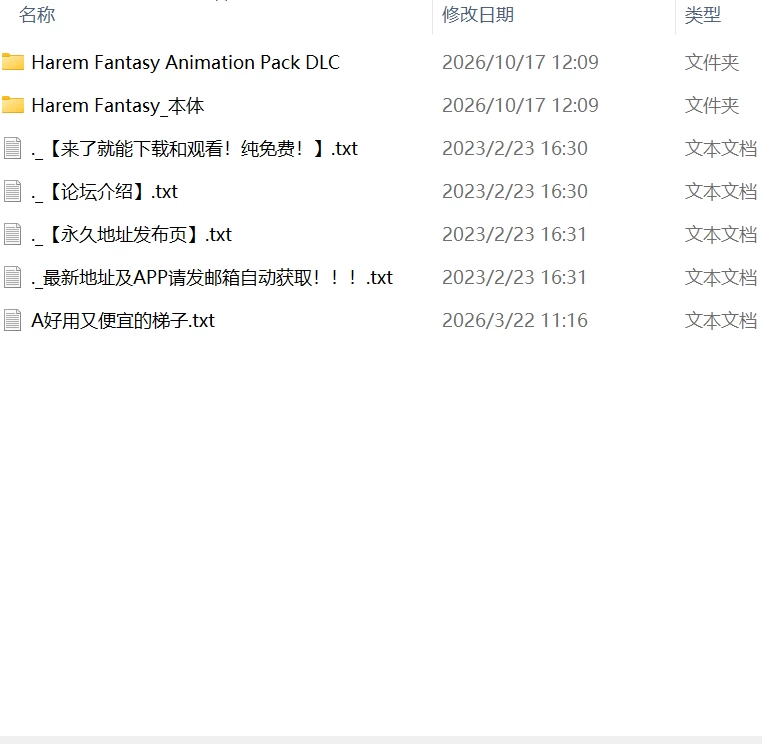Screen dimensions: 762x744
Task: Sort by the 修改日期 column header
Action: coord(478,15)
